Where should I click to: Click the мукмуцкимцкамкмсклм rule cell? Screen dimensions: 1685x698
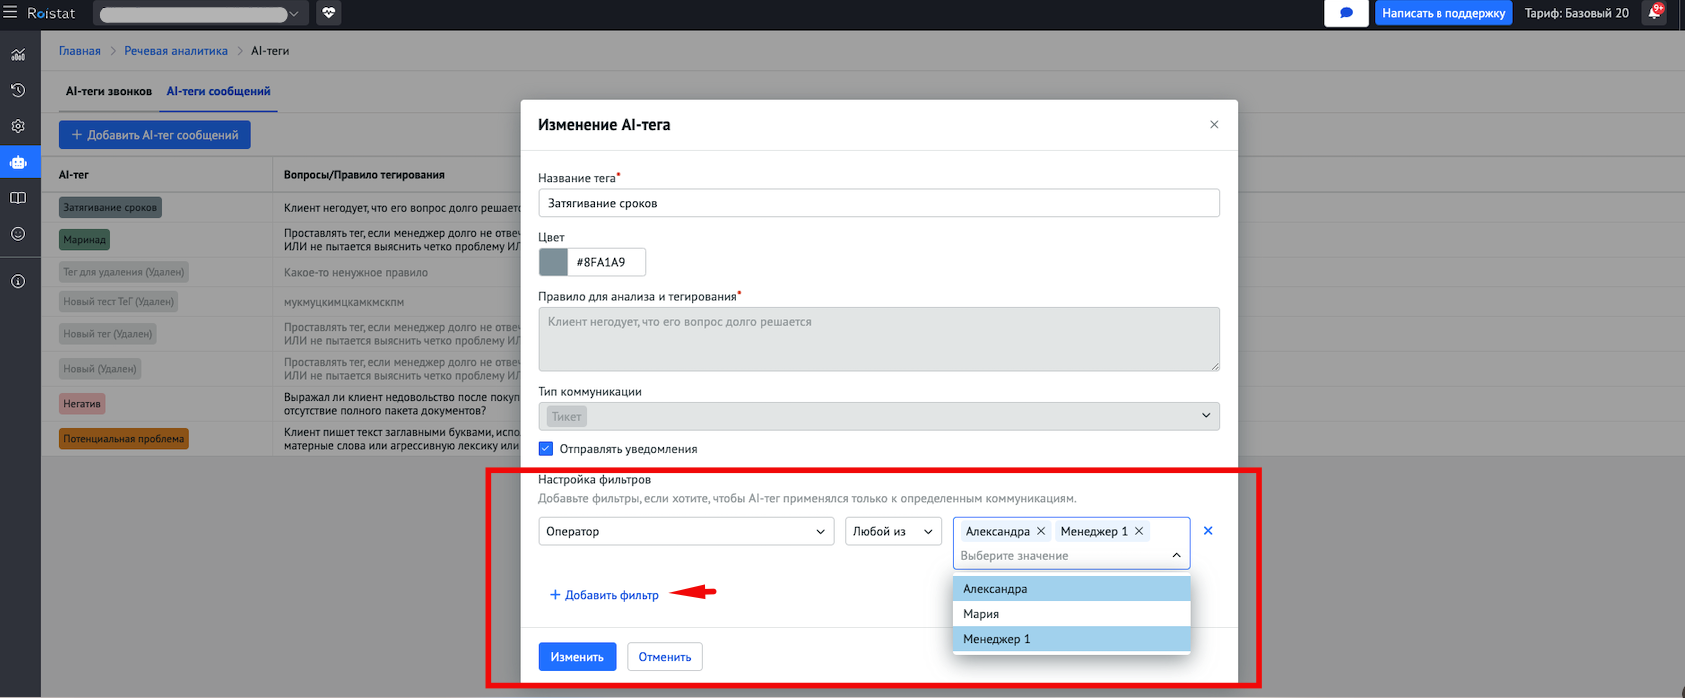tap(344, 301)
